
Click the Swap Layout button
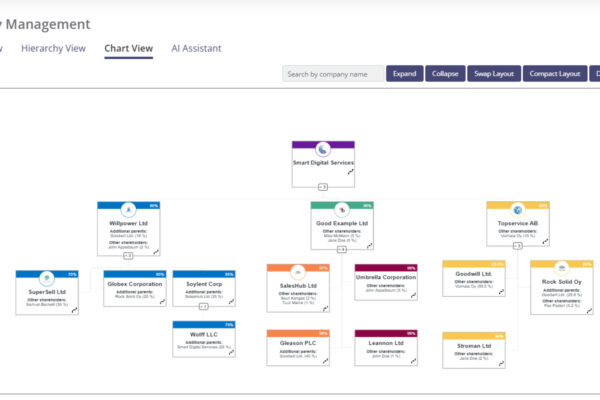(x=494, y=73)
